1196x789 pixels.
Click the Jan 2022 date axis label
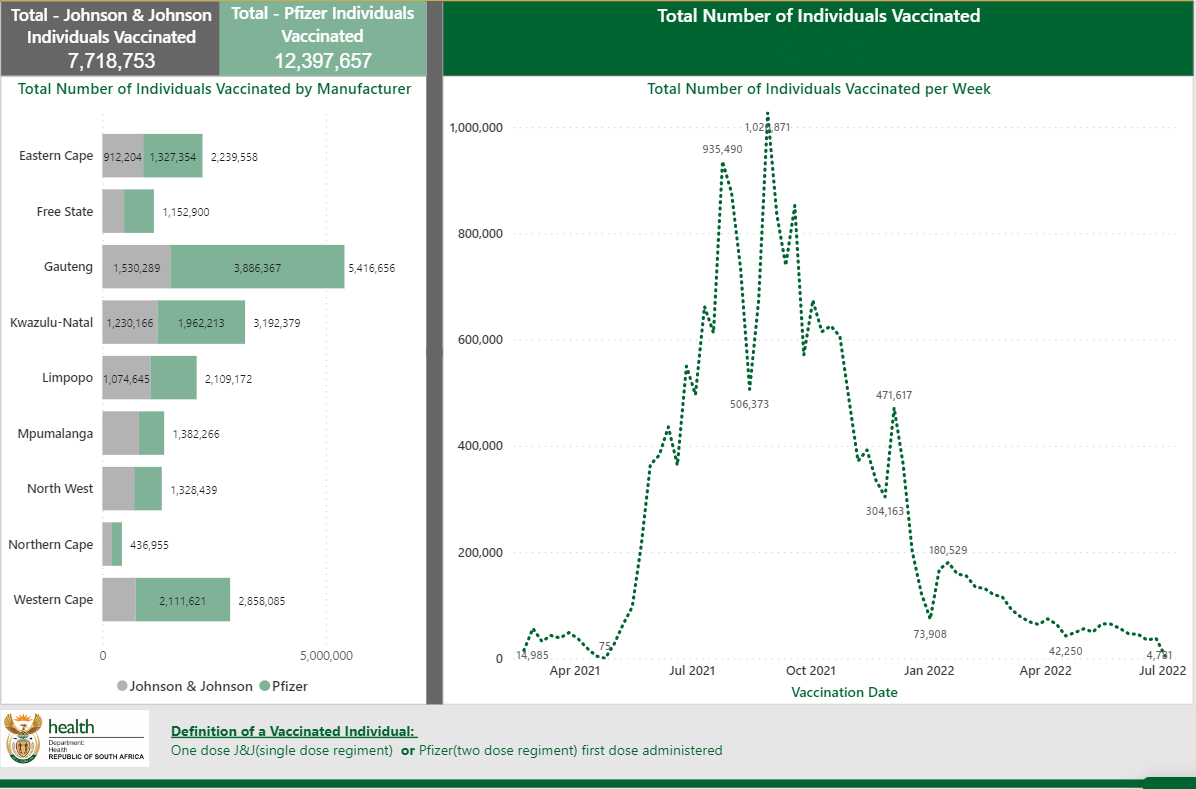click(x=929, y=671)
